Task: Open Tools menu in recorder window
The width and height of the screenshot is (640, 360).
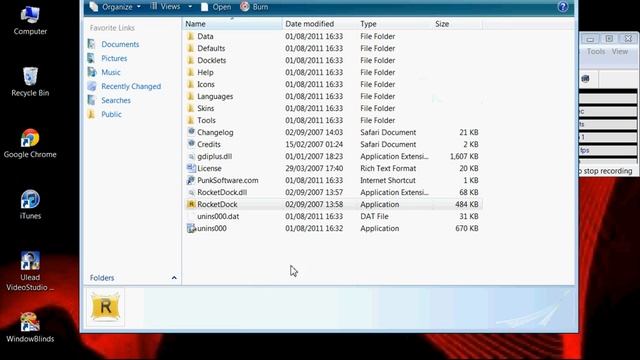Action: pos(596,51)
